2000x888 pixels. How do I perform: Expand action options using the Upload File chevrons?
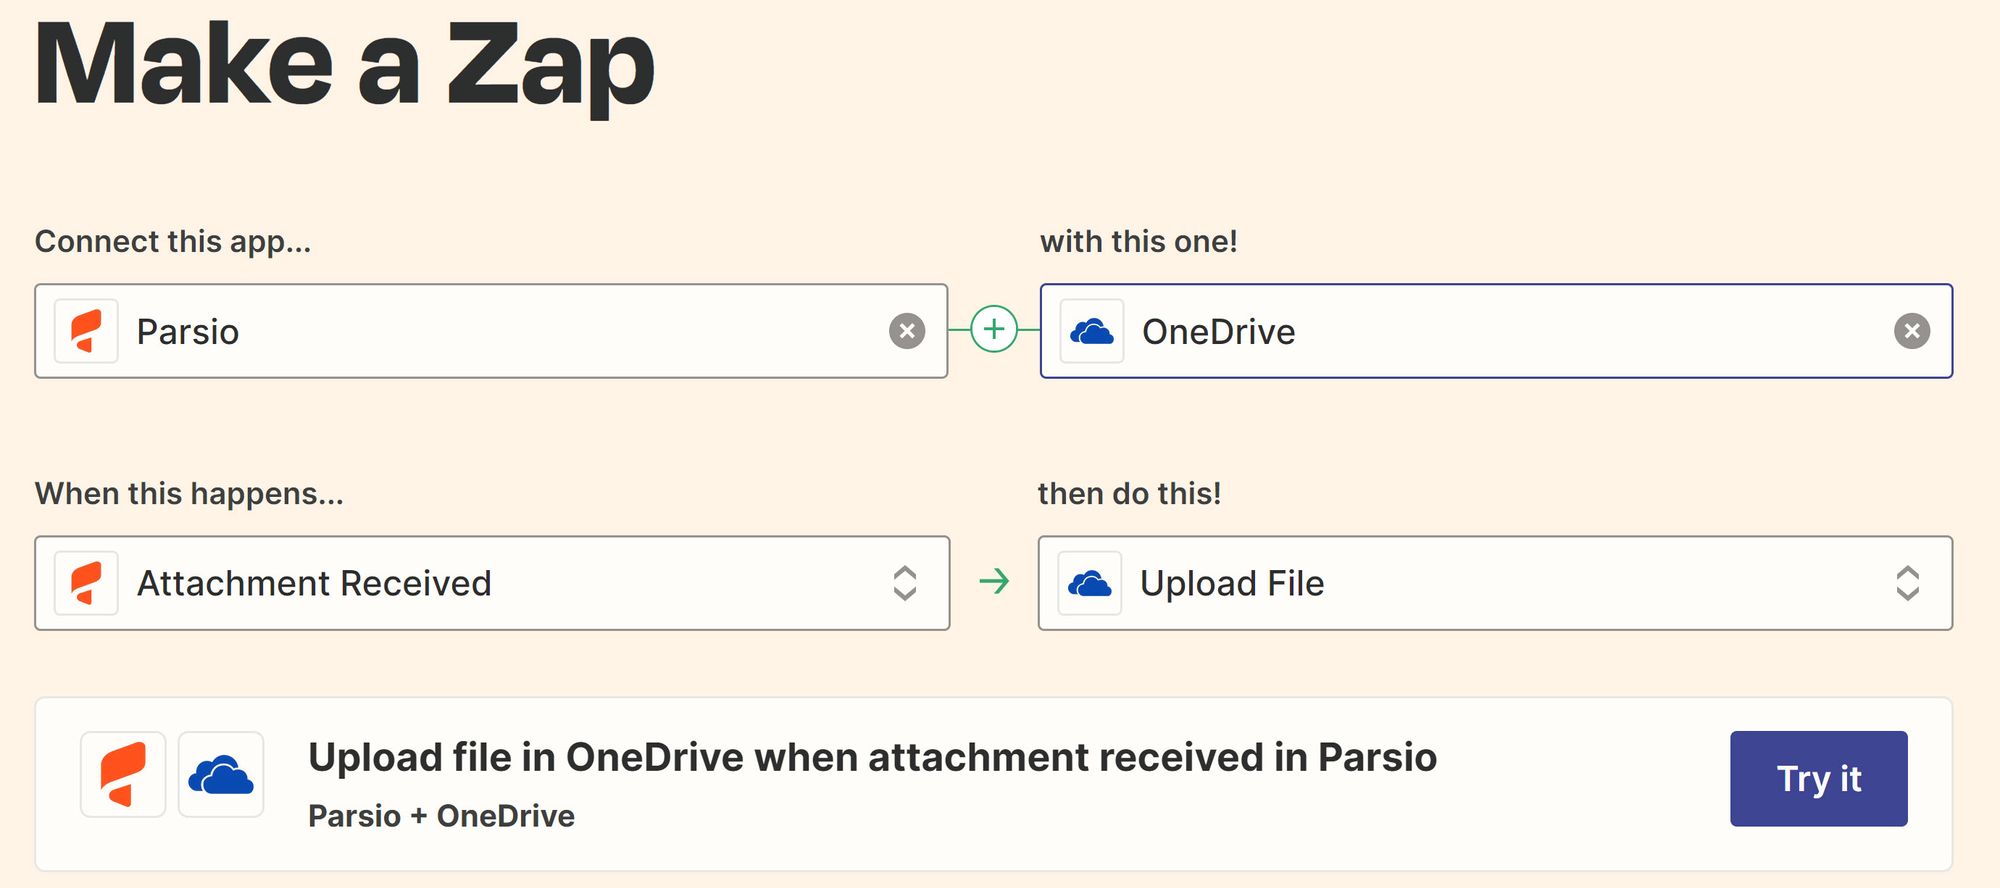click(1908, 583)
